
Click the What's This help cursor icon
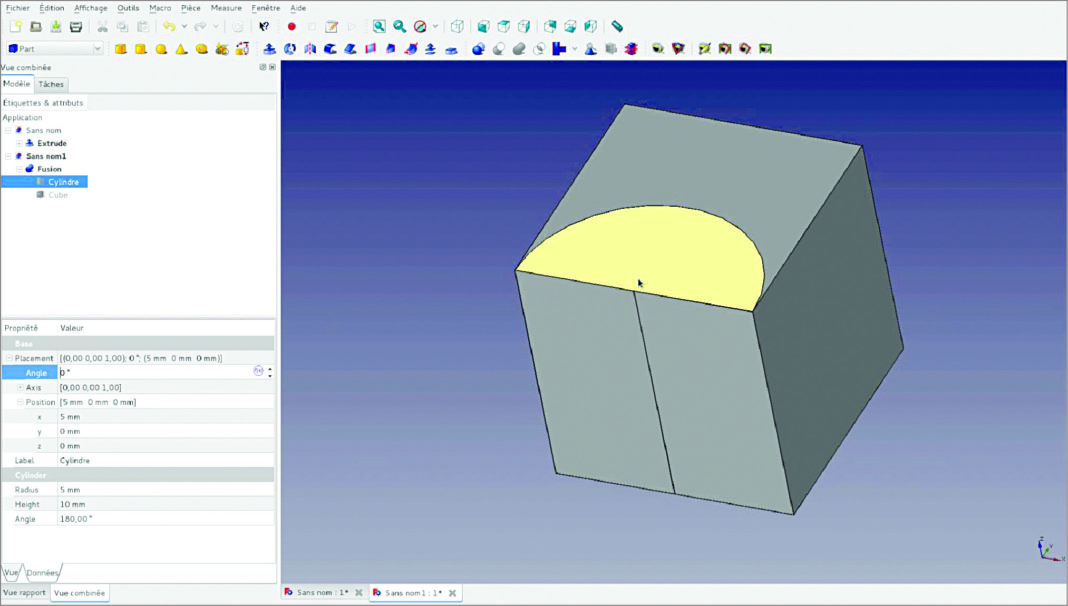pos(264,27)
